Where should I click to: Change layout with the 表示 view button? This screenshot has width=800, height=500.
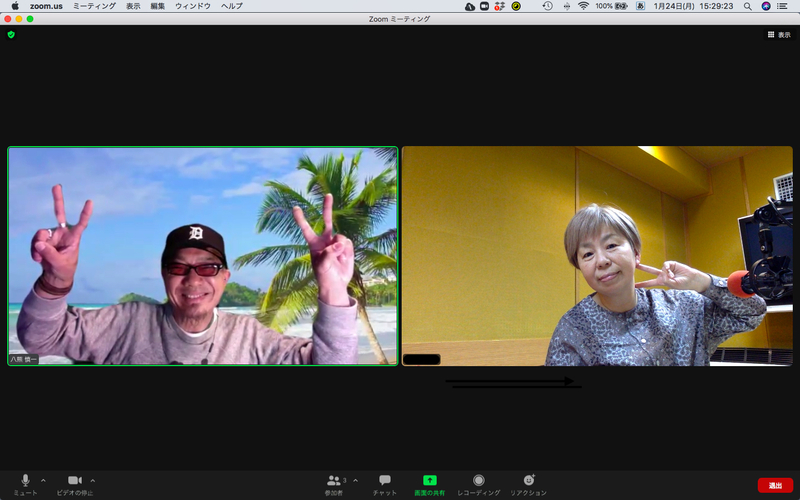coord(778,34)
